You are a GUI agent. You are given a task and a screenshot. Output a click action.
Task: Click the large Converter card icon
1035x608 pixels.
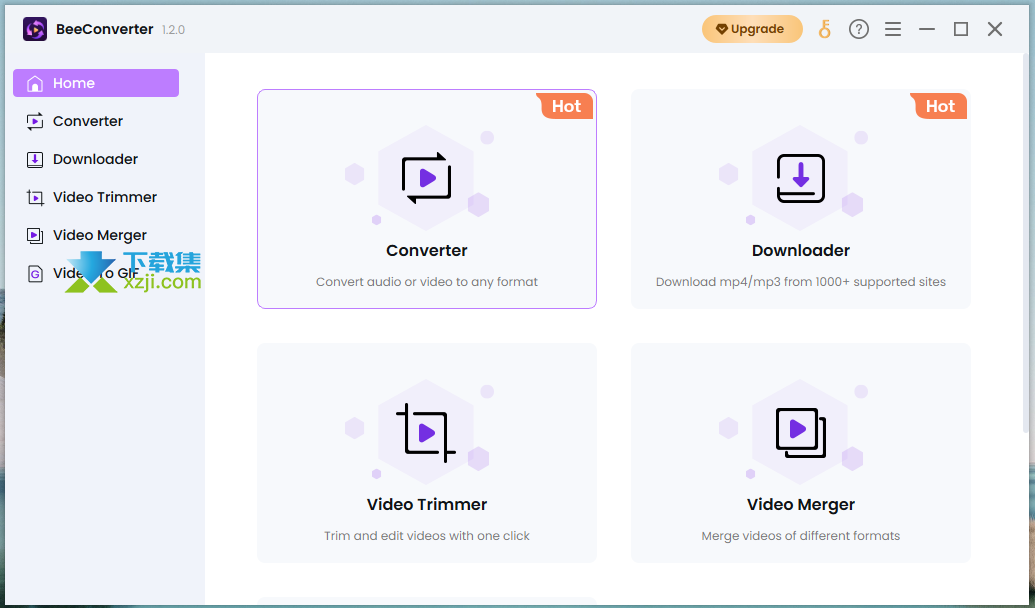pos(426,178)
